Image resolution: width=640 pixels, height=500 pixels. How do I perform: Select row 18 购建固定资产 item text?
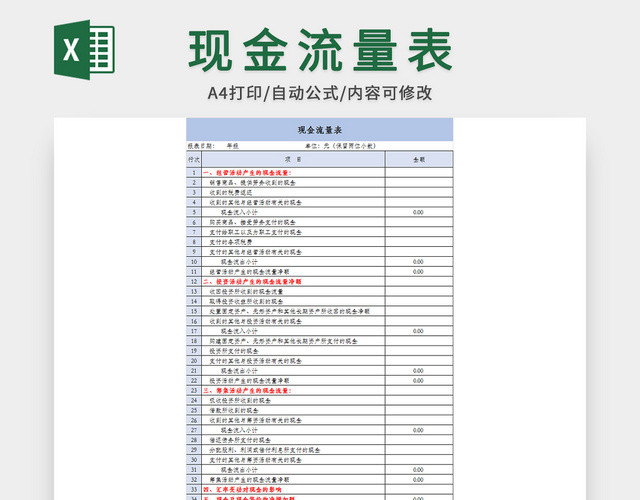pos(284,341)
